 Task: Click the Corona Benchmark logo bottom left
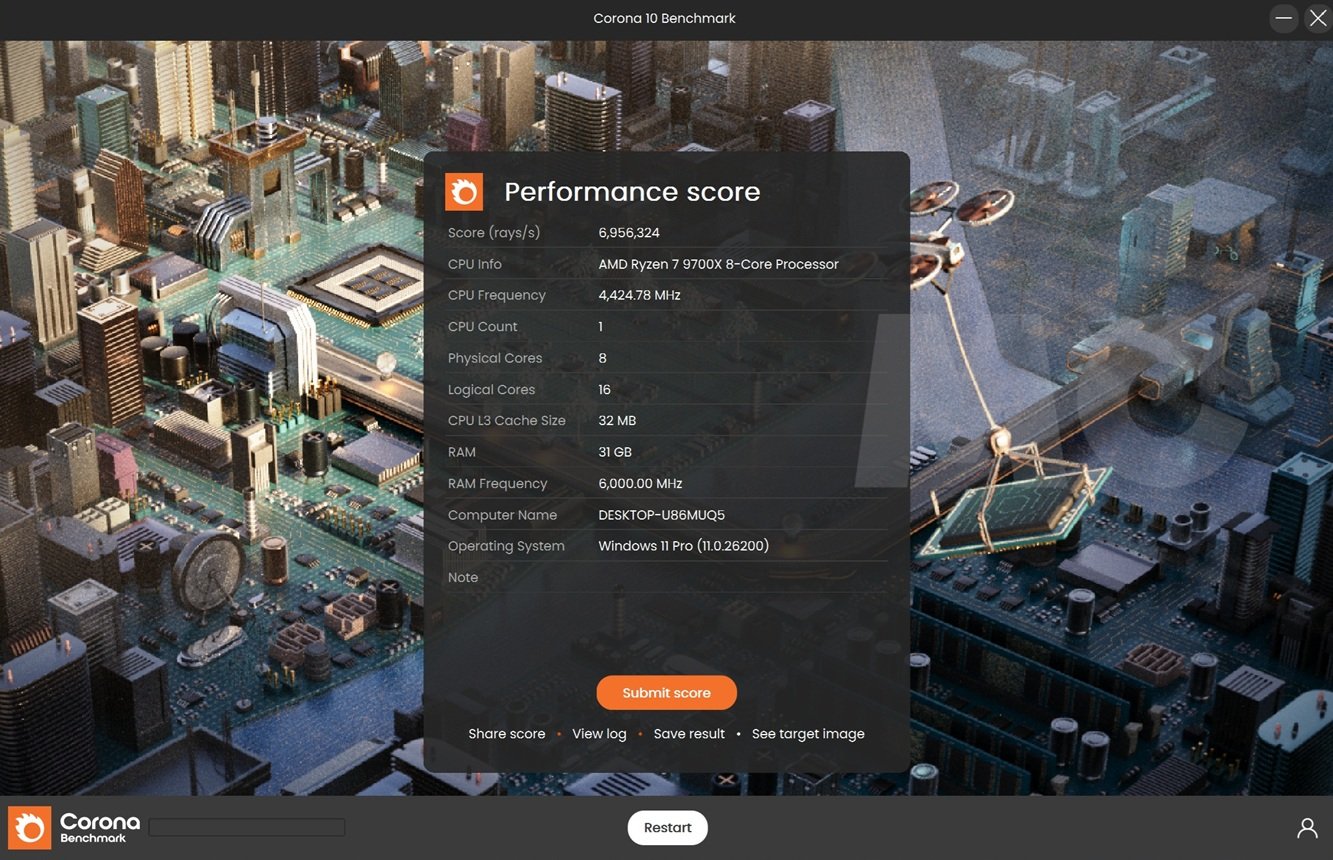(x=75, y=827)
